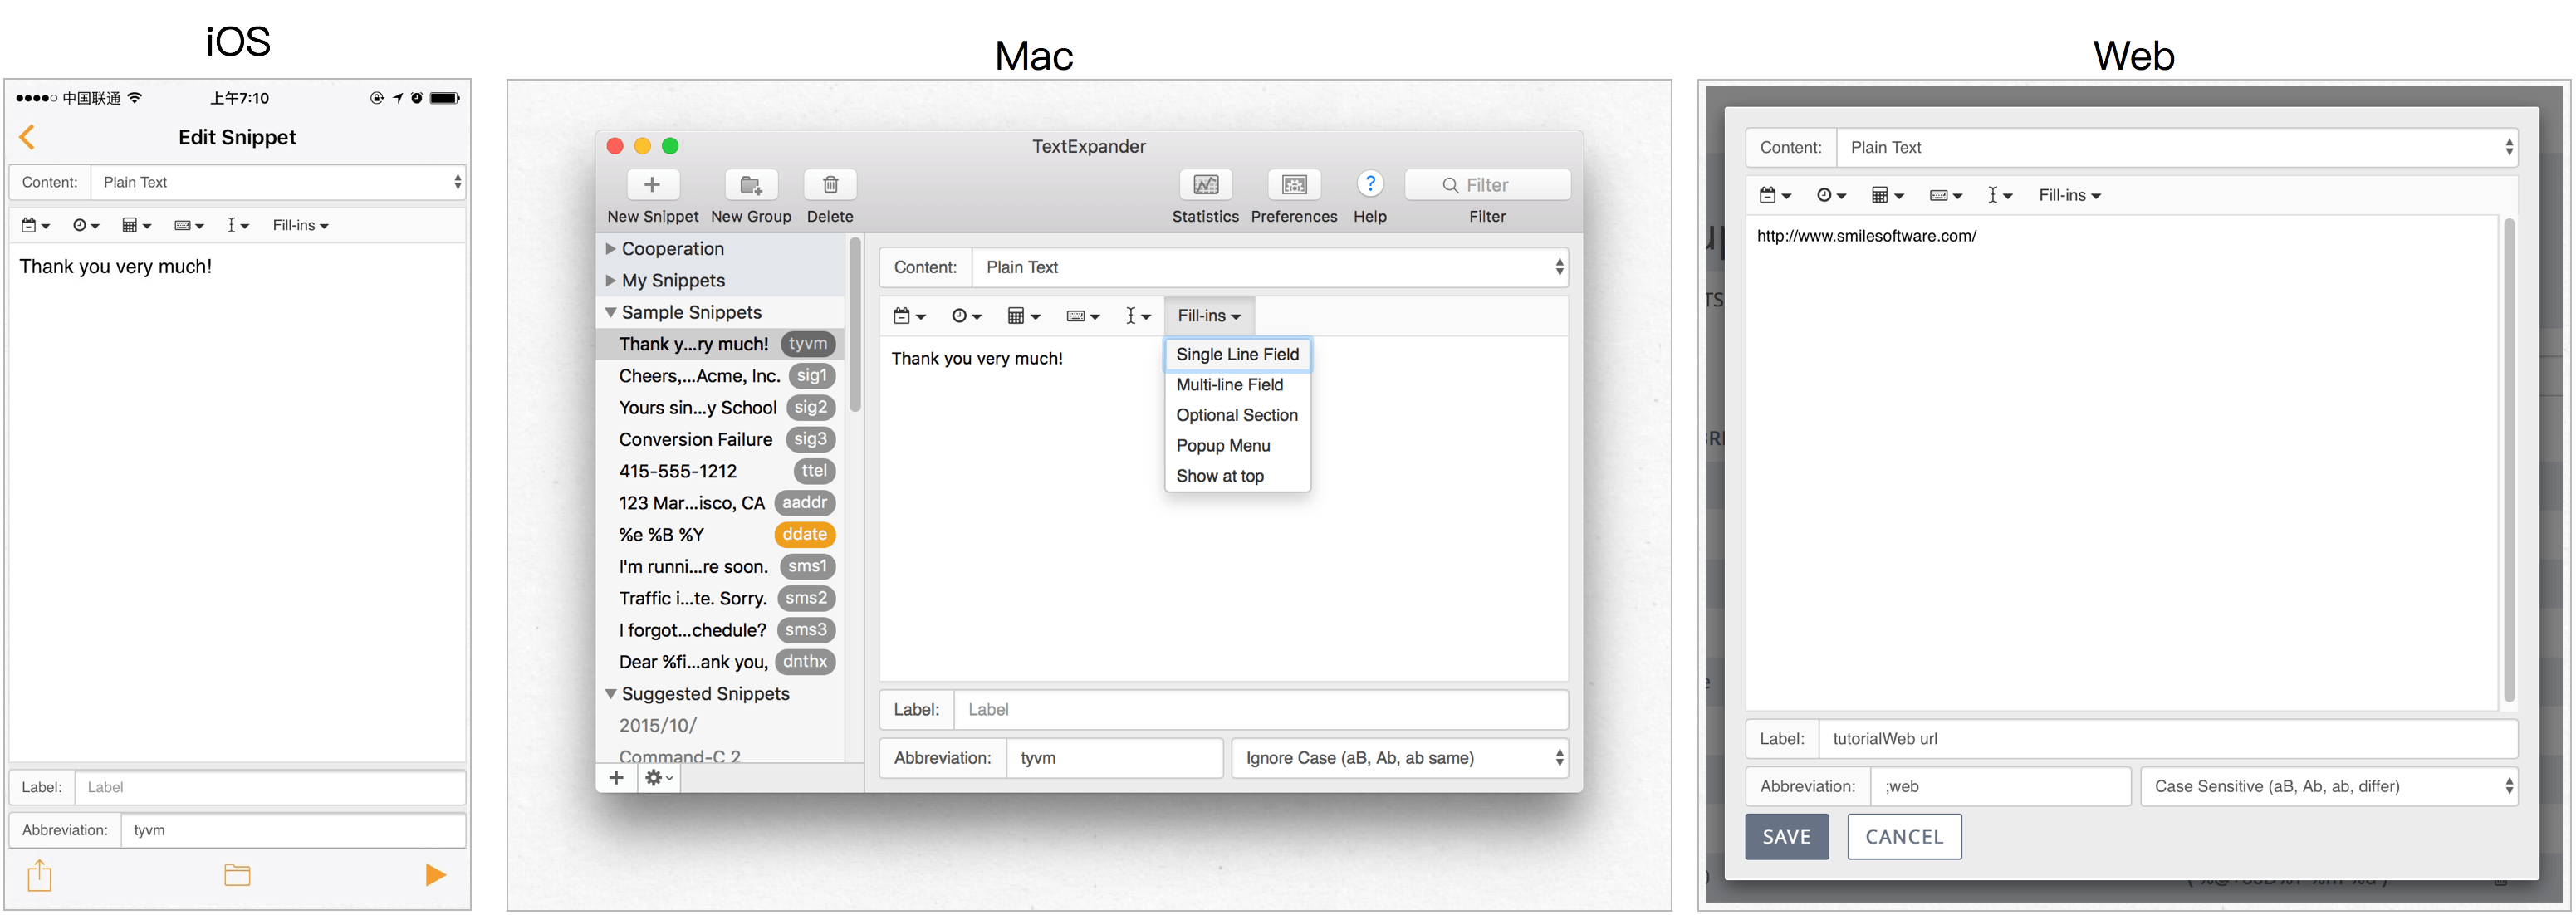The height and width of the screenshot is (915, 2576).
Task: Click the SAVE button in Web editor
Action: pyautogui.click(x=1786, y=837)
